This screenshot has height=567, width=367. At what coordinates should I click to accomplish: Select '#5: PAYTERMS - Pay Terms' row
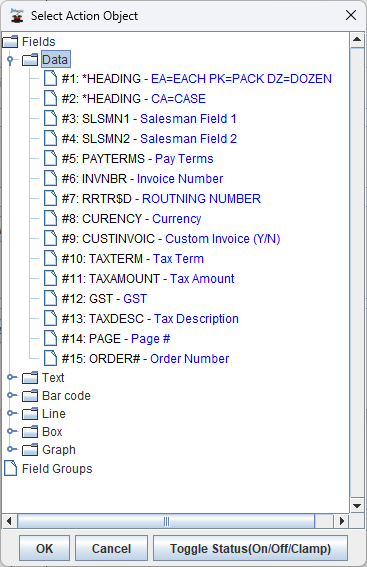click(137, 158)
